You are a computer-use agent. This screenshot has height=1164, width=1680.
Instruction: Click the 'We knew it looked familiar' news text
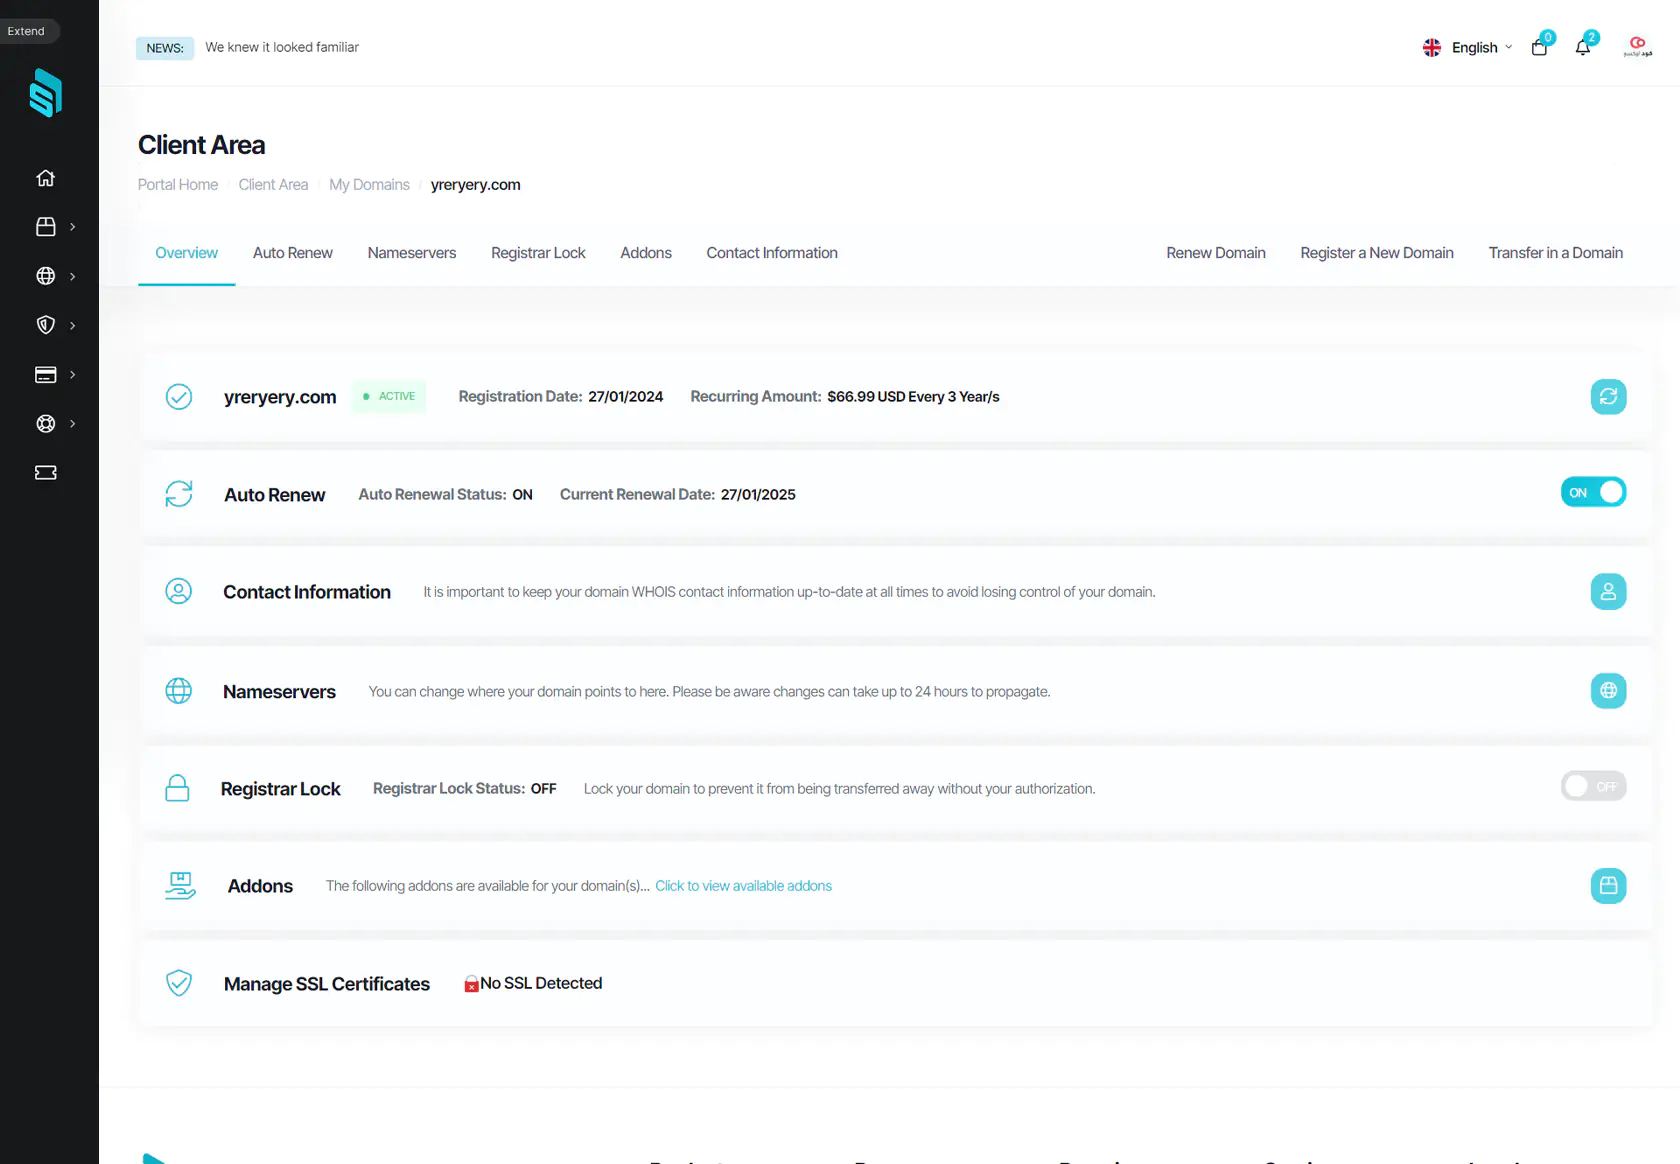[x=282, y=47]
